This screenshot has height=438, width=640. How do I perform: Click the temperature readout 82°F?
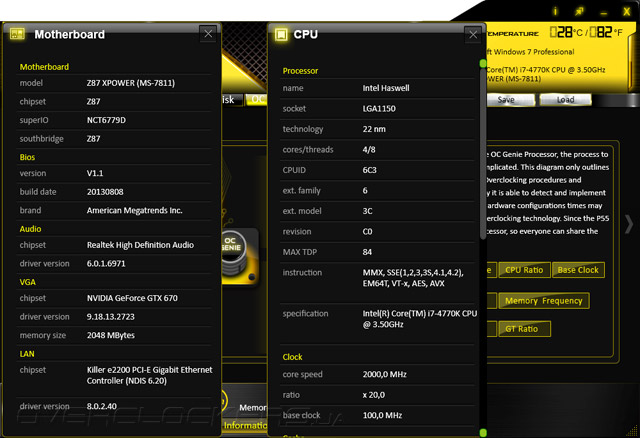(606, 32)
